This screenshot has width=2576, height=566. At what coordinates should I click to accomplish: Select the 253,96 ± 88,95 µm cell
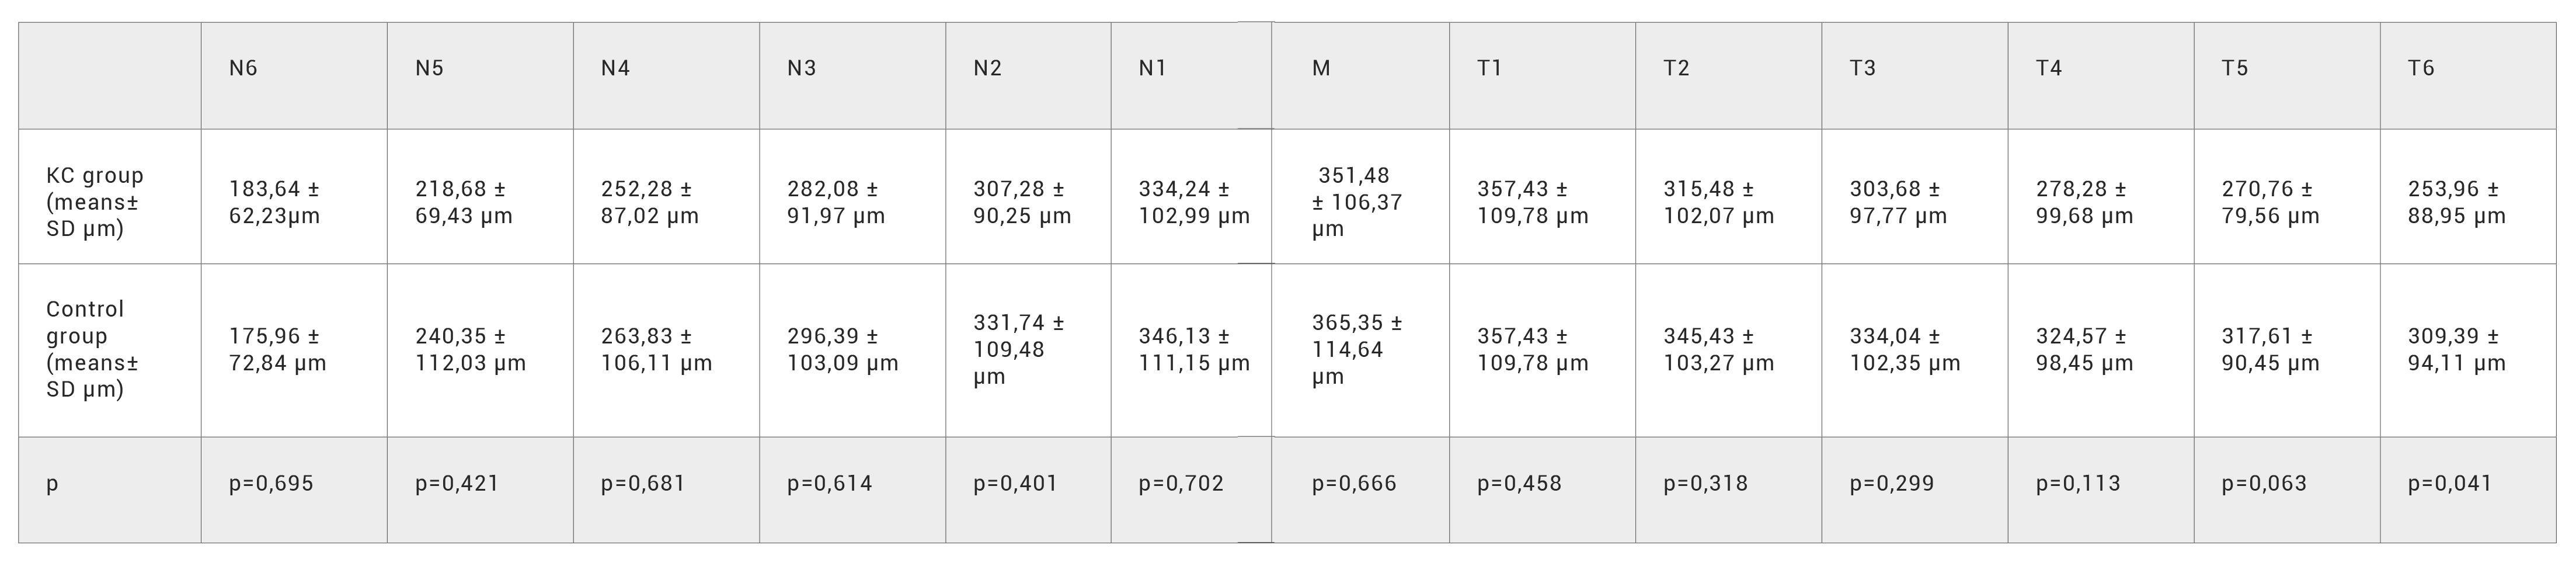(x=2468, y=197)
